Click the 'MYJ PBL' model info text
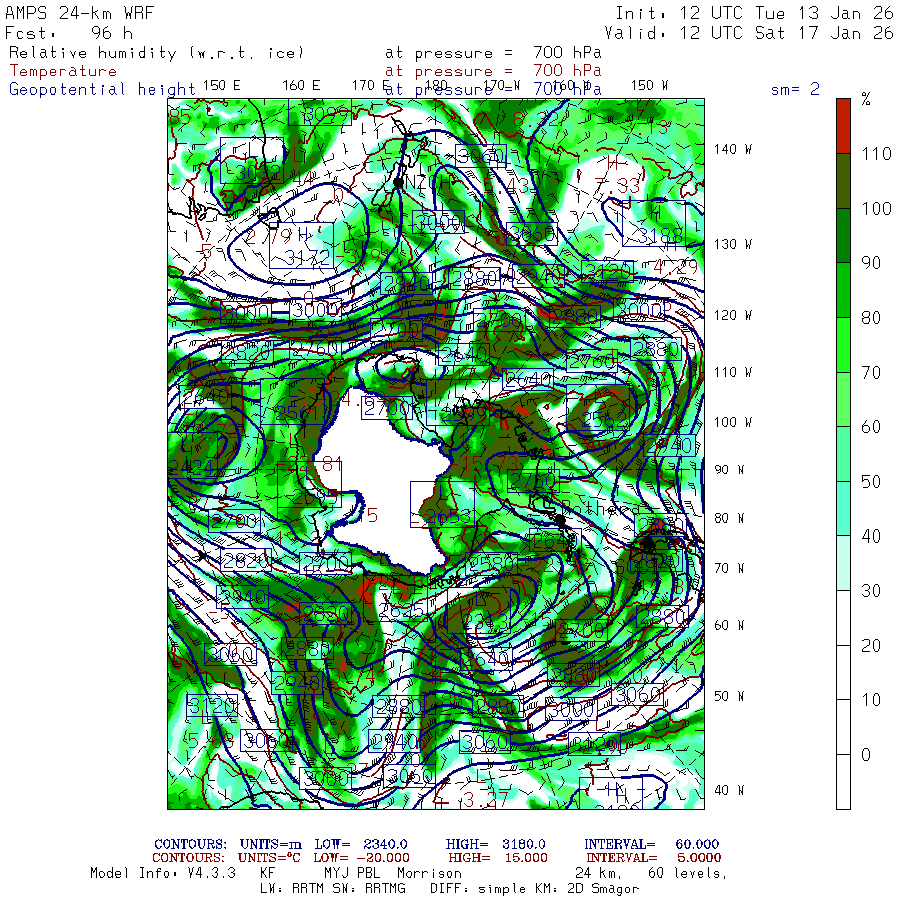 coord(351,873)
